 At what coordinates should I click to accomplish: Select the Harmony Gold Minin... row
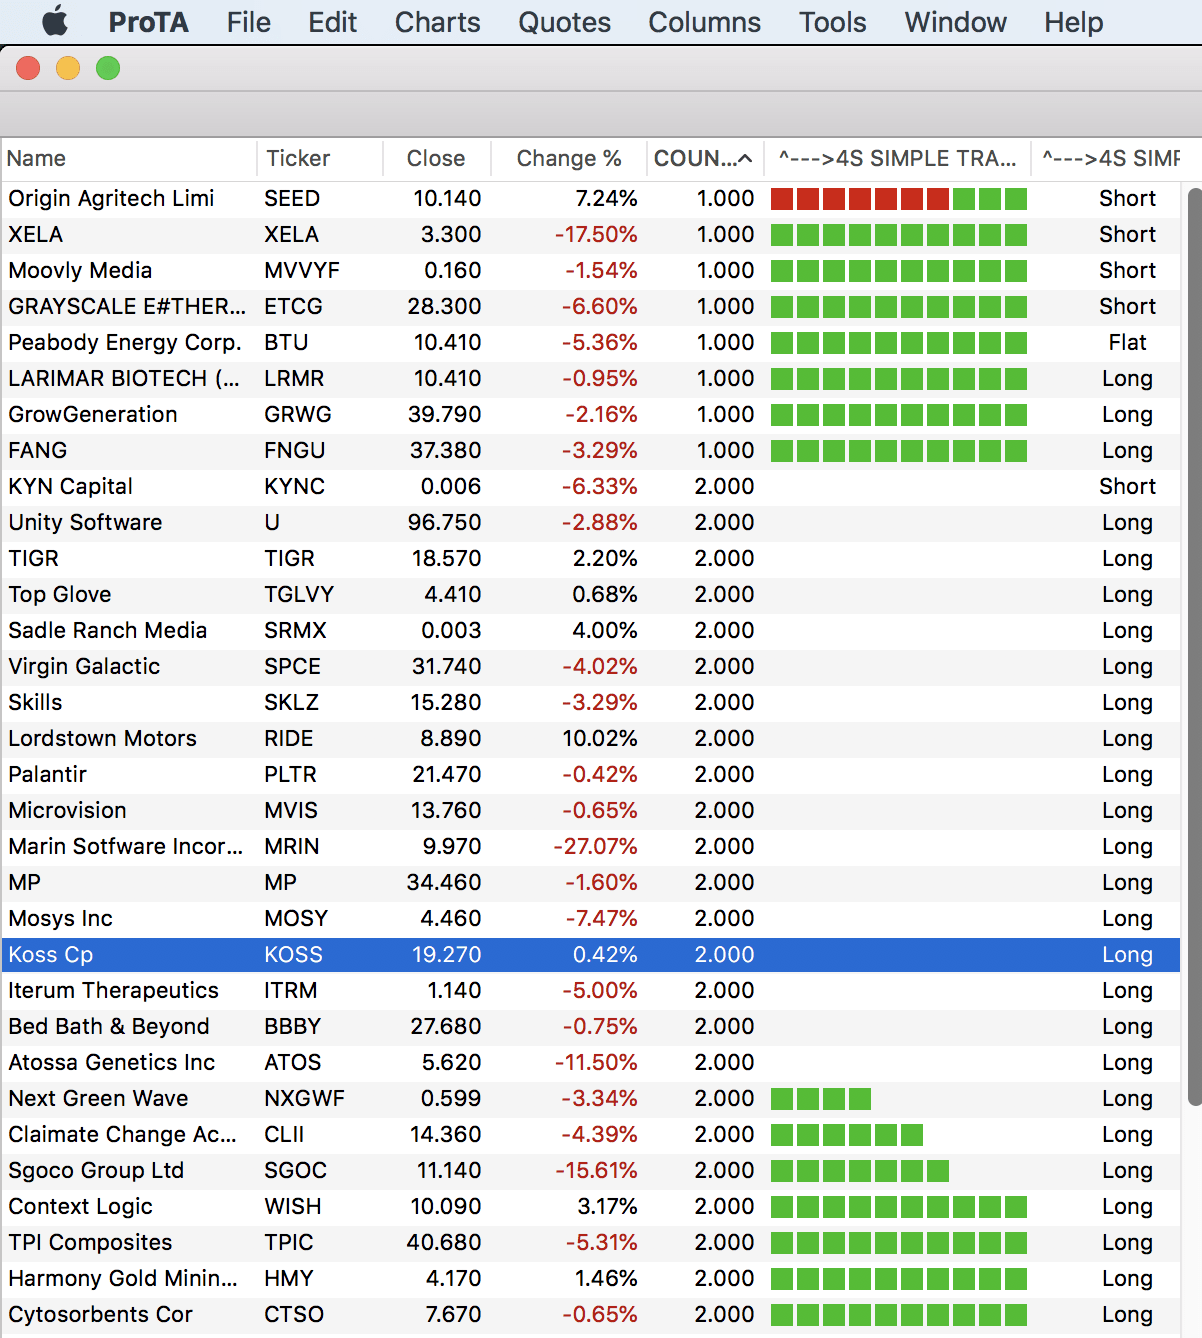591,1278
